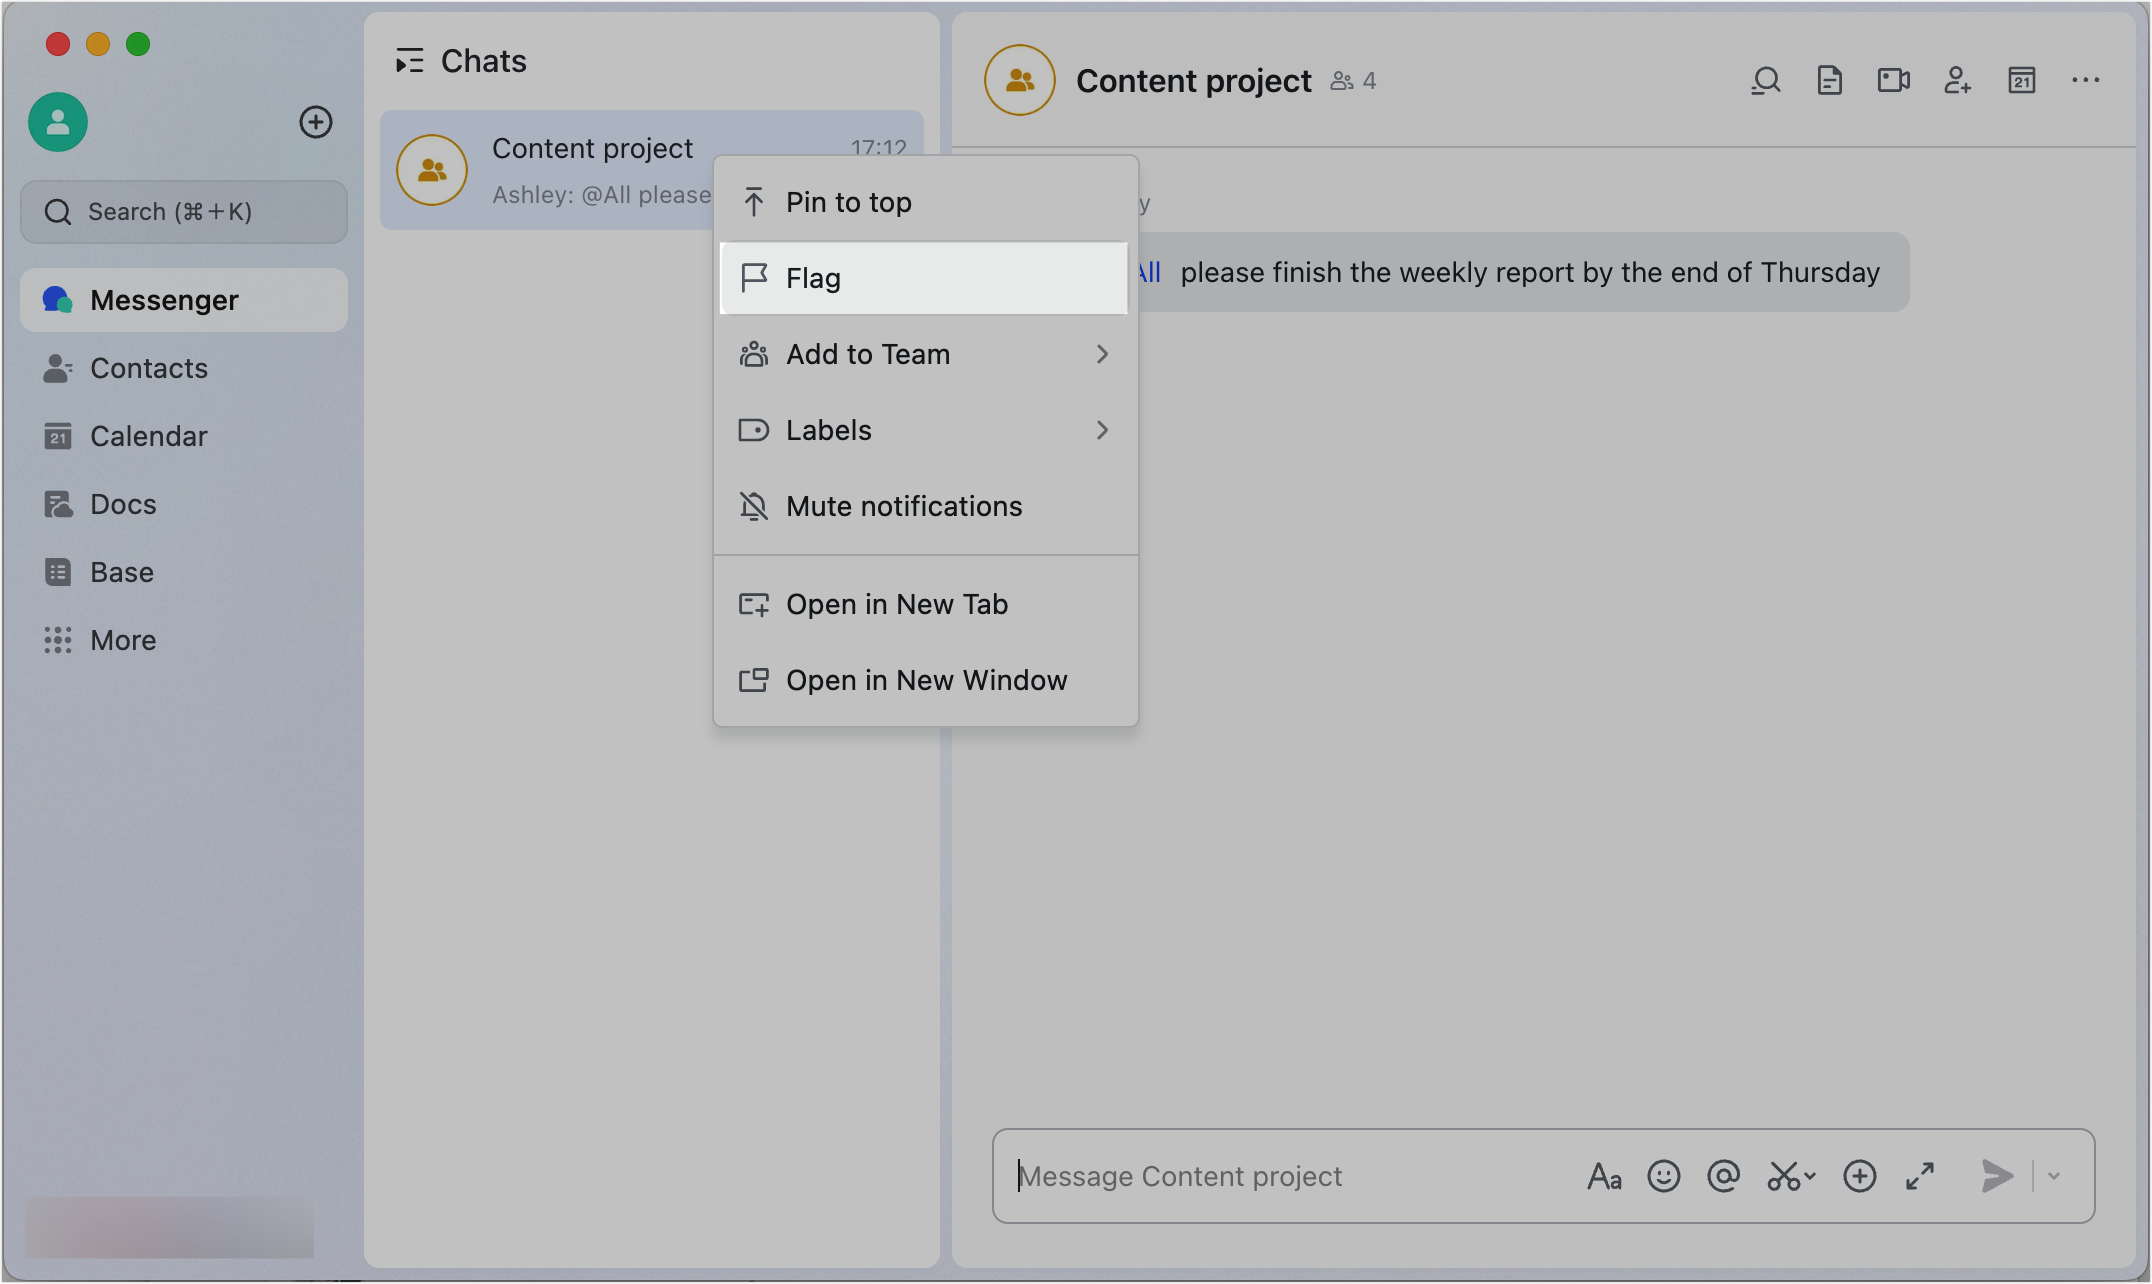Viewport: 2152px width, 1284px height.
Task: Click the @ mention icon
Action: (x=1724, y=1176)
